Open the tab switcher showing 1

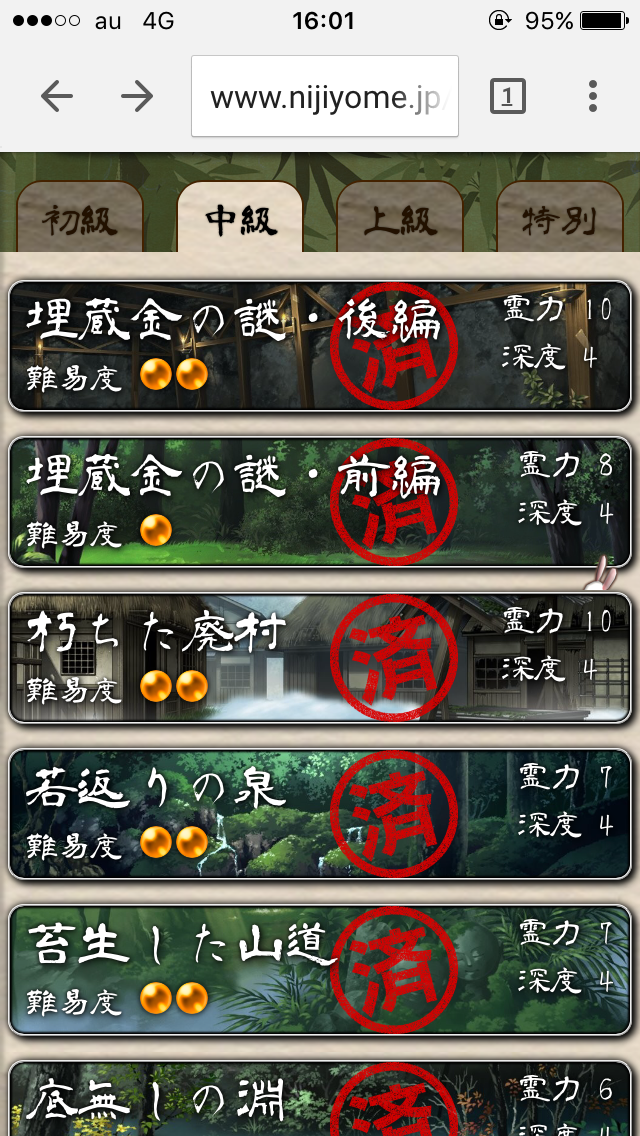507,96
